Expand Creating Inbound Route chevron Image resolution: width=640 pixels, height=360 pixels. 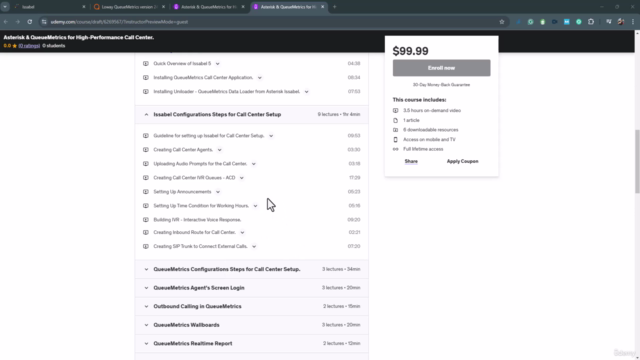point(242,232)
